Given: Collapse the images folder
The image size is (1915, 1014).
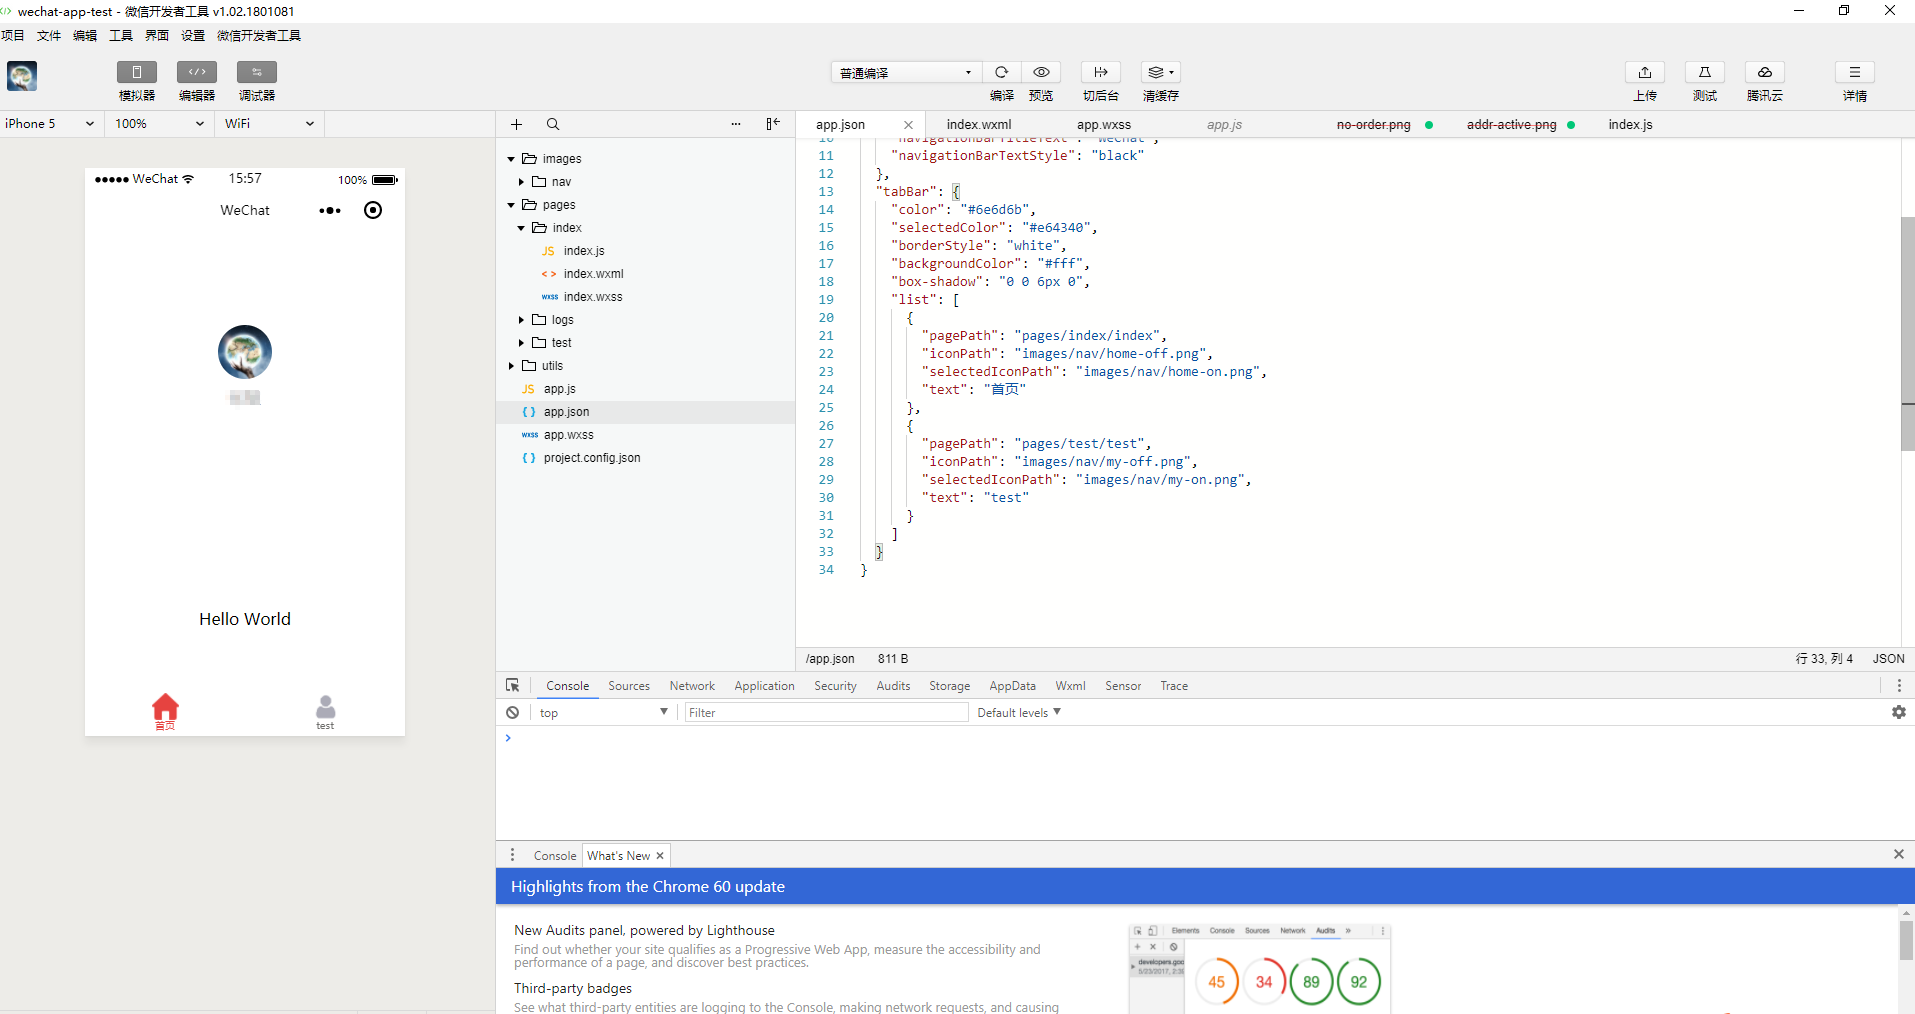Looking at the screenshot, I should point(511,159).
